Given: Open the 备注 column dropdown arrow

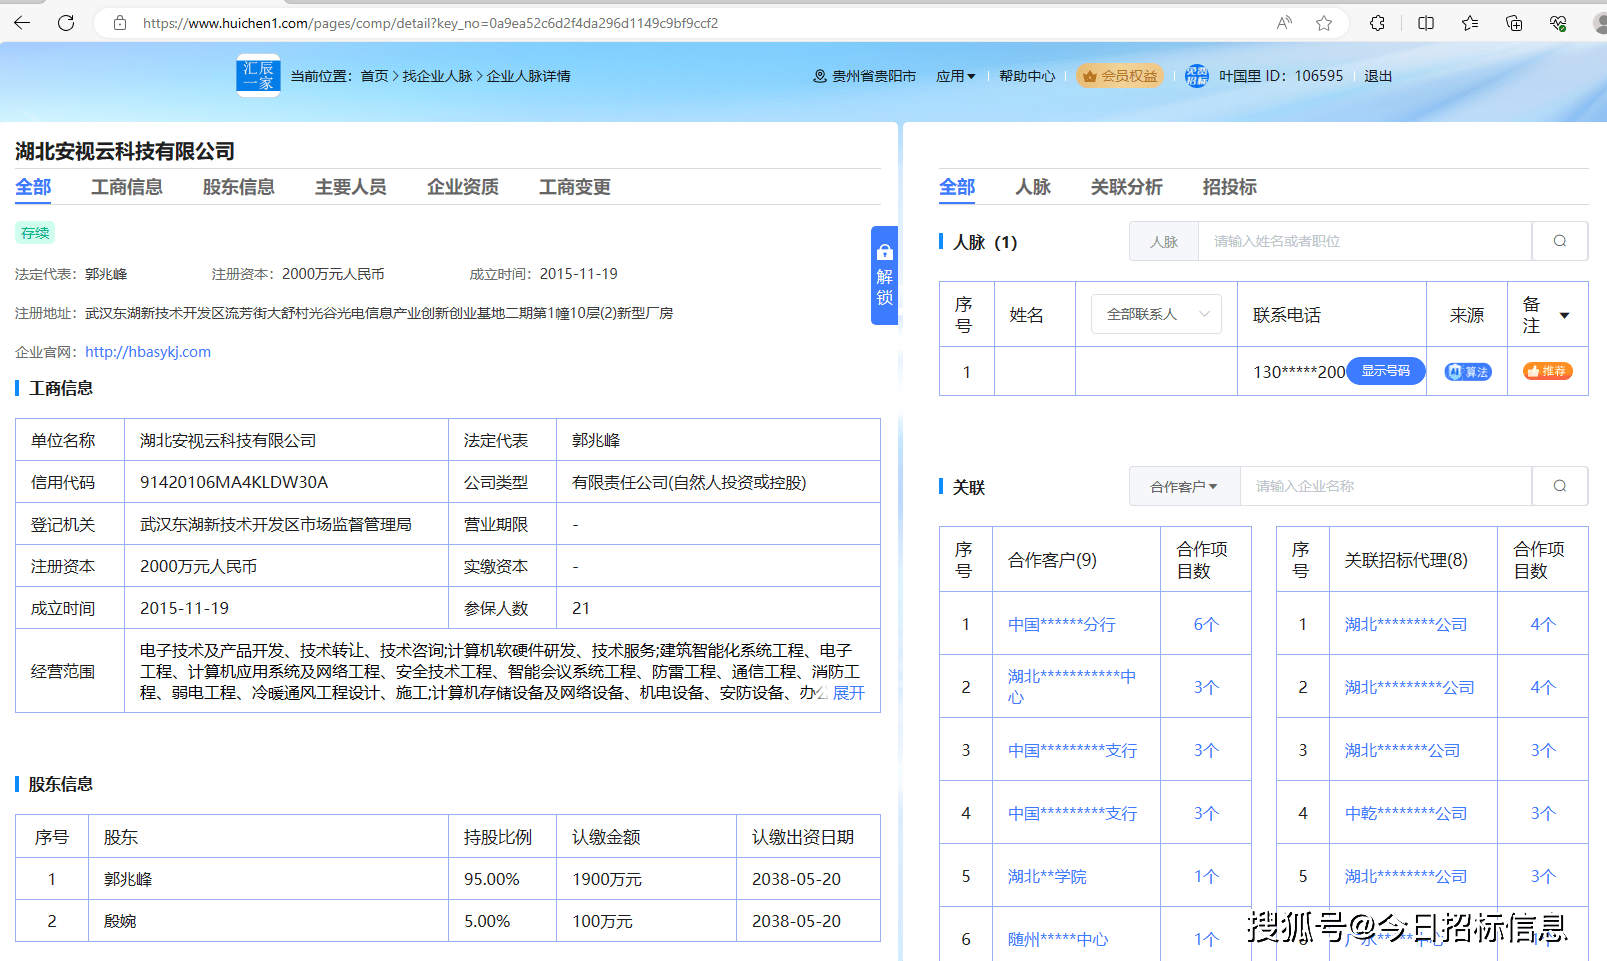Looking at the screenshot, I should point(1565,315).
